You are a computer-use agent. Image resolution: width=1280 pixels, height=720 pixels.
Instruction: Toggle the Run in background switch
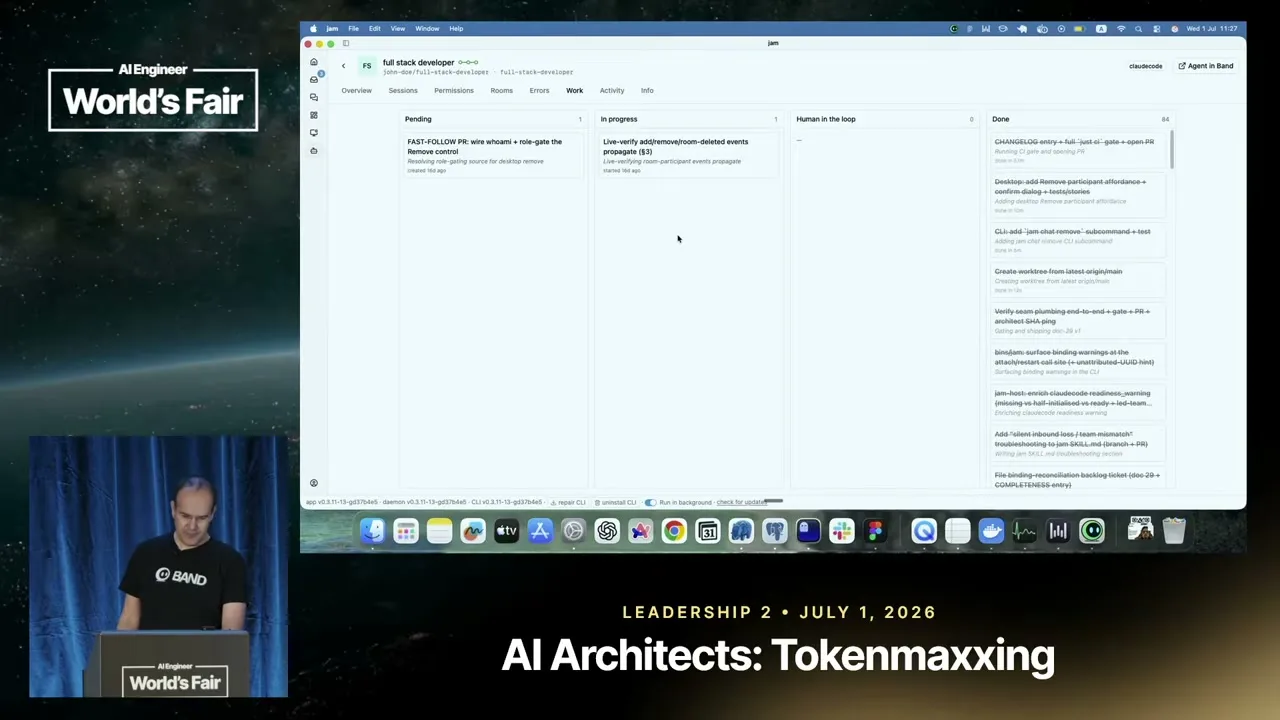[650, 502]
